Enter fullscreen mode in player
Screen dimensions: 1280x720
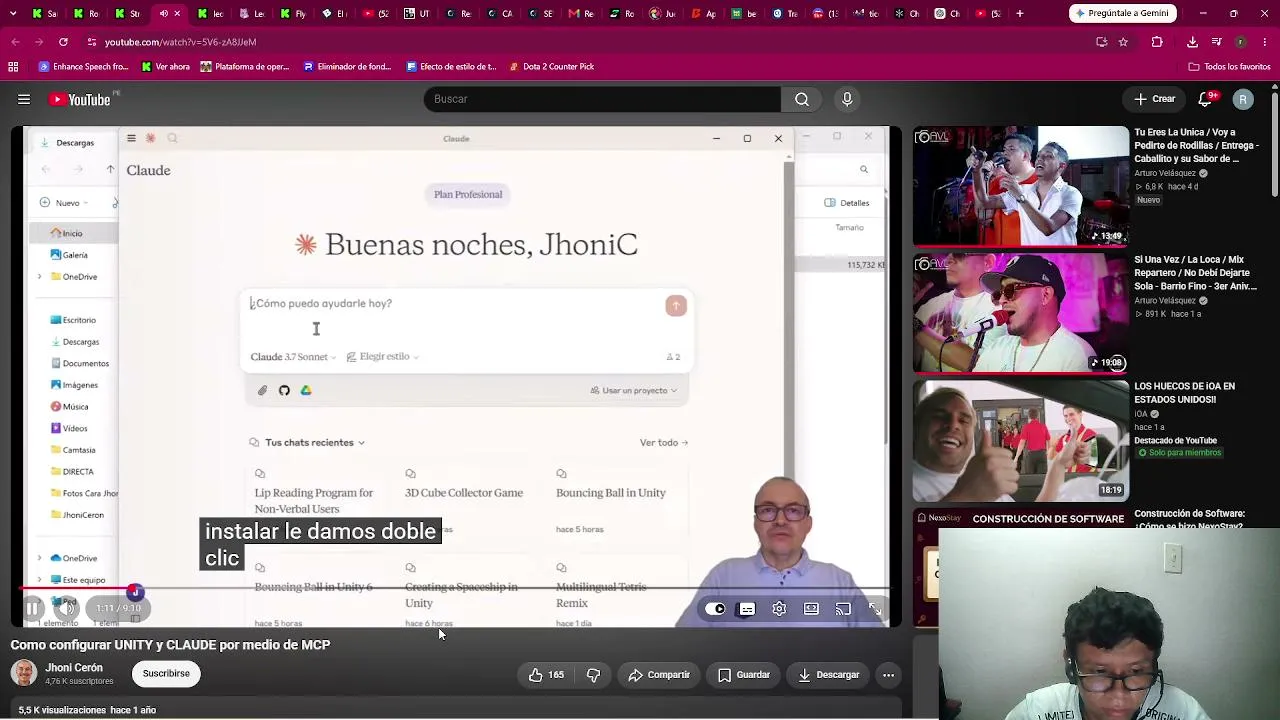pos(875,608)
